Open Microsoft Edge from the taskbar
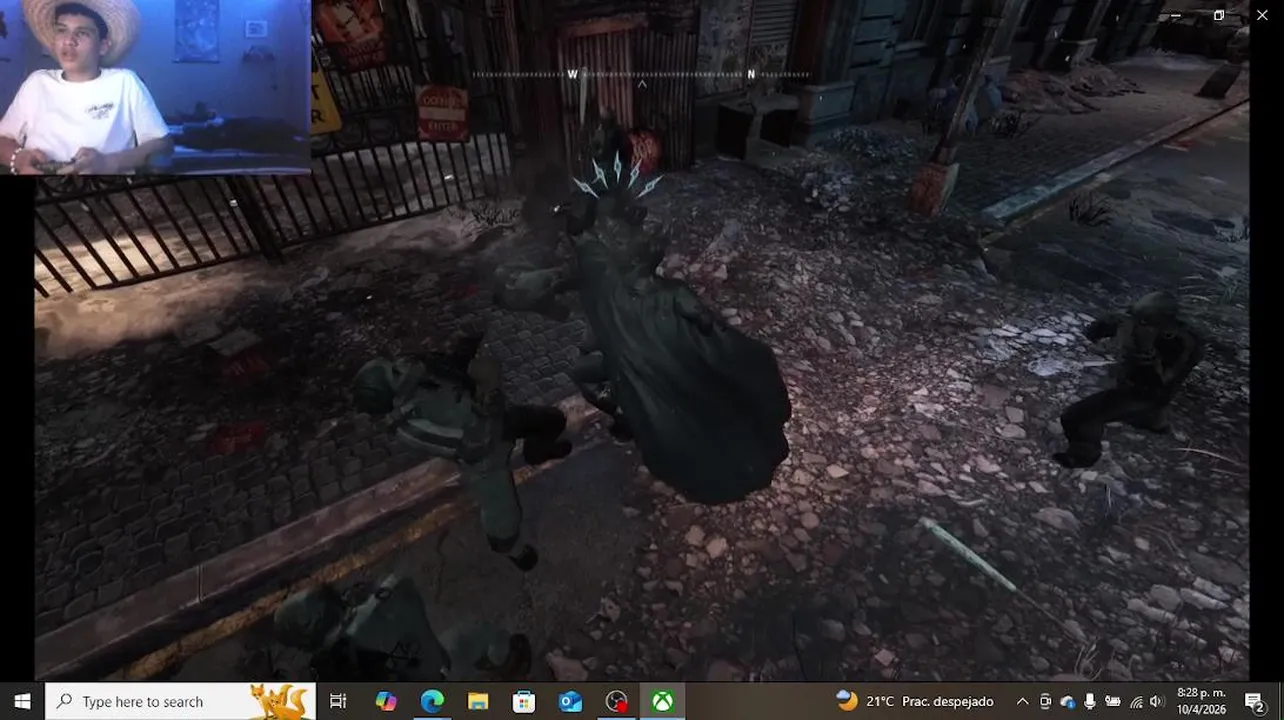 pos(432,702)
